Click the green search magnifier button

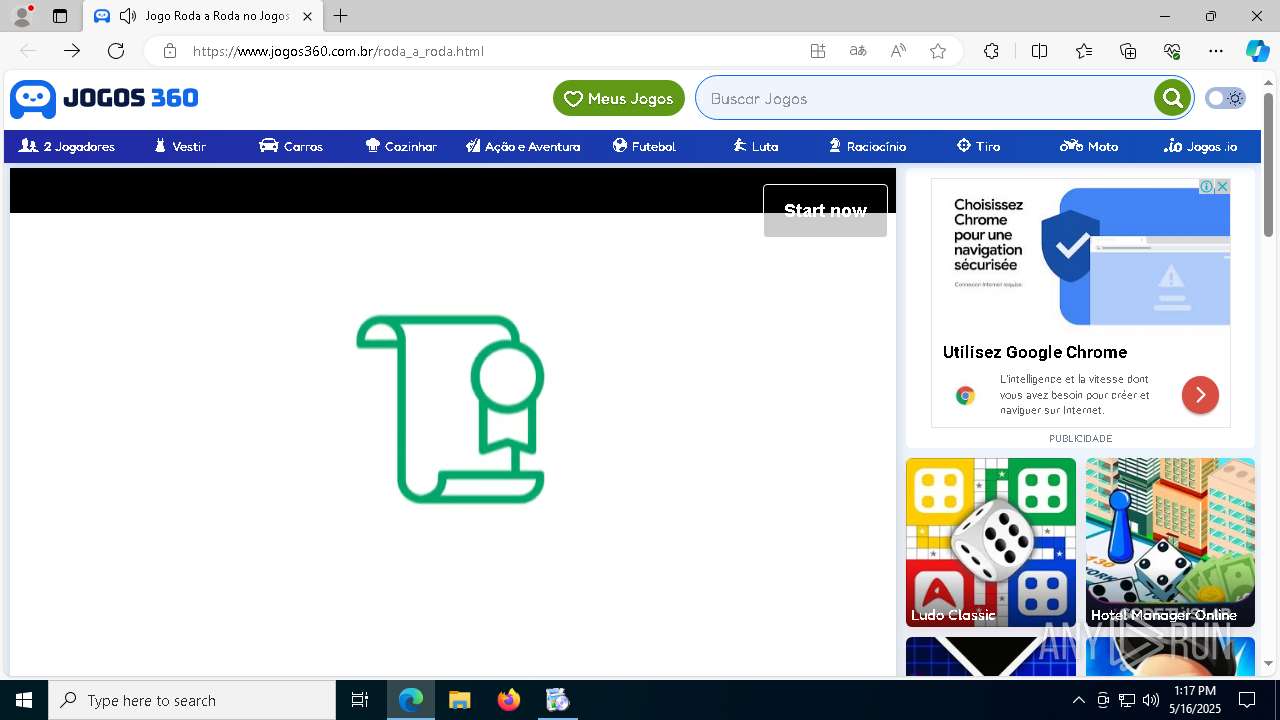tap(1172, 98)
